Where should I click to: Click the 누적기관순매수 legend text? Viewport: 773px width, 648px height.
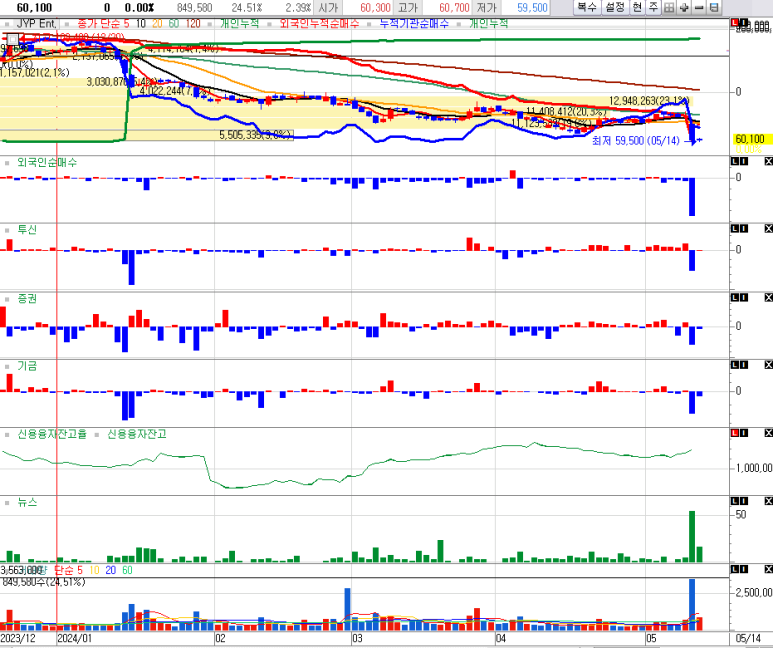click(414, 24)
